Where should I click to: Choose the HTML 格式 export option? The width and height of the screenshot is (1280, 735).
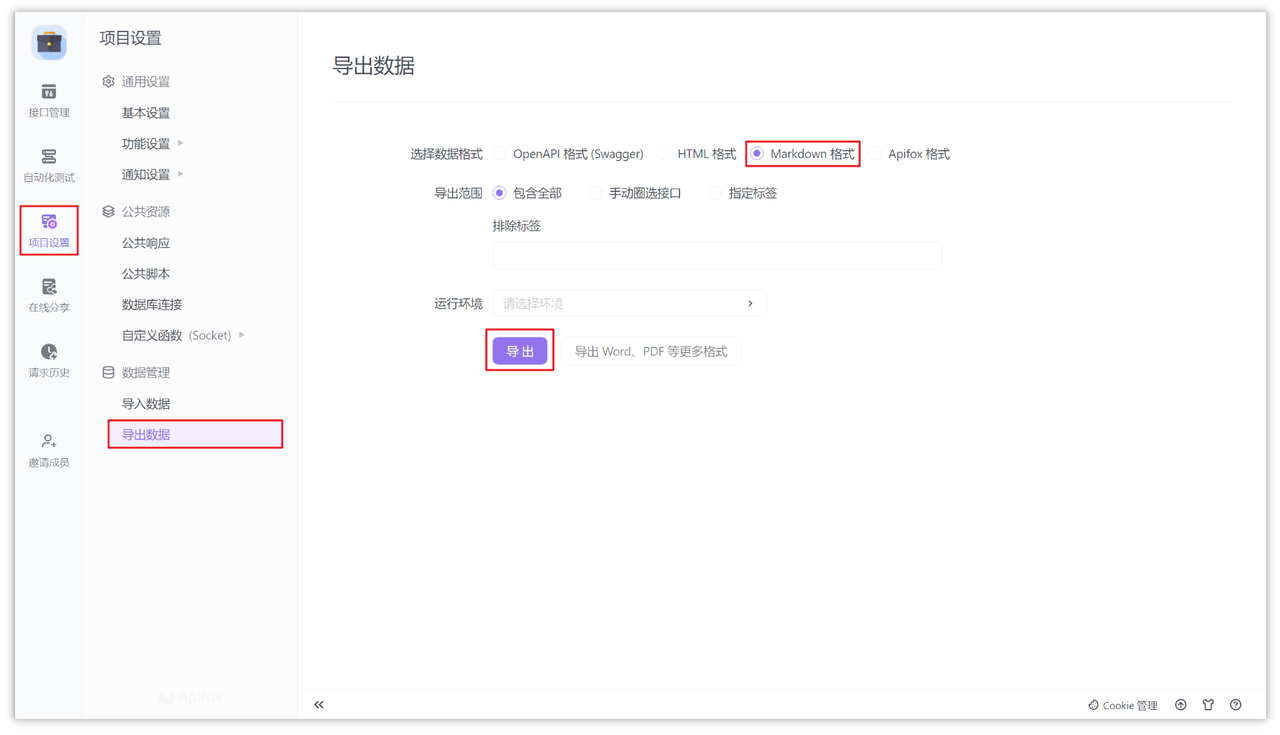coord(663,153)
